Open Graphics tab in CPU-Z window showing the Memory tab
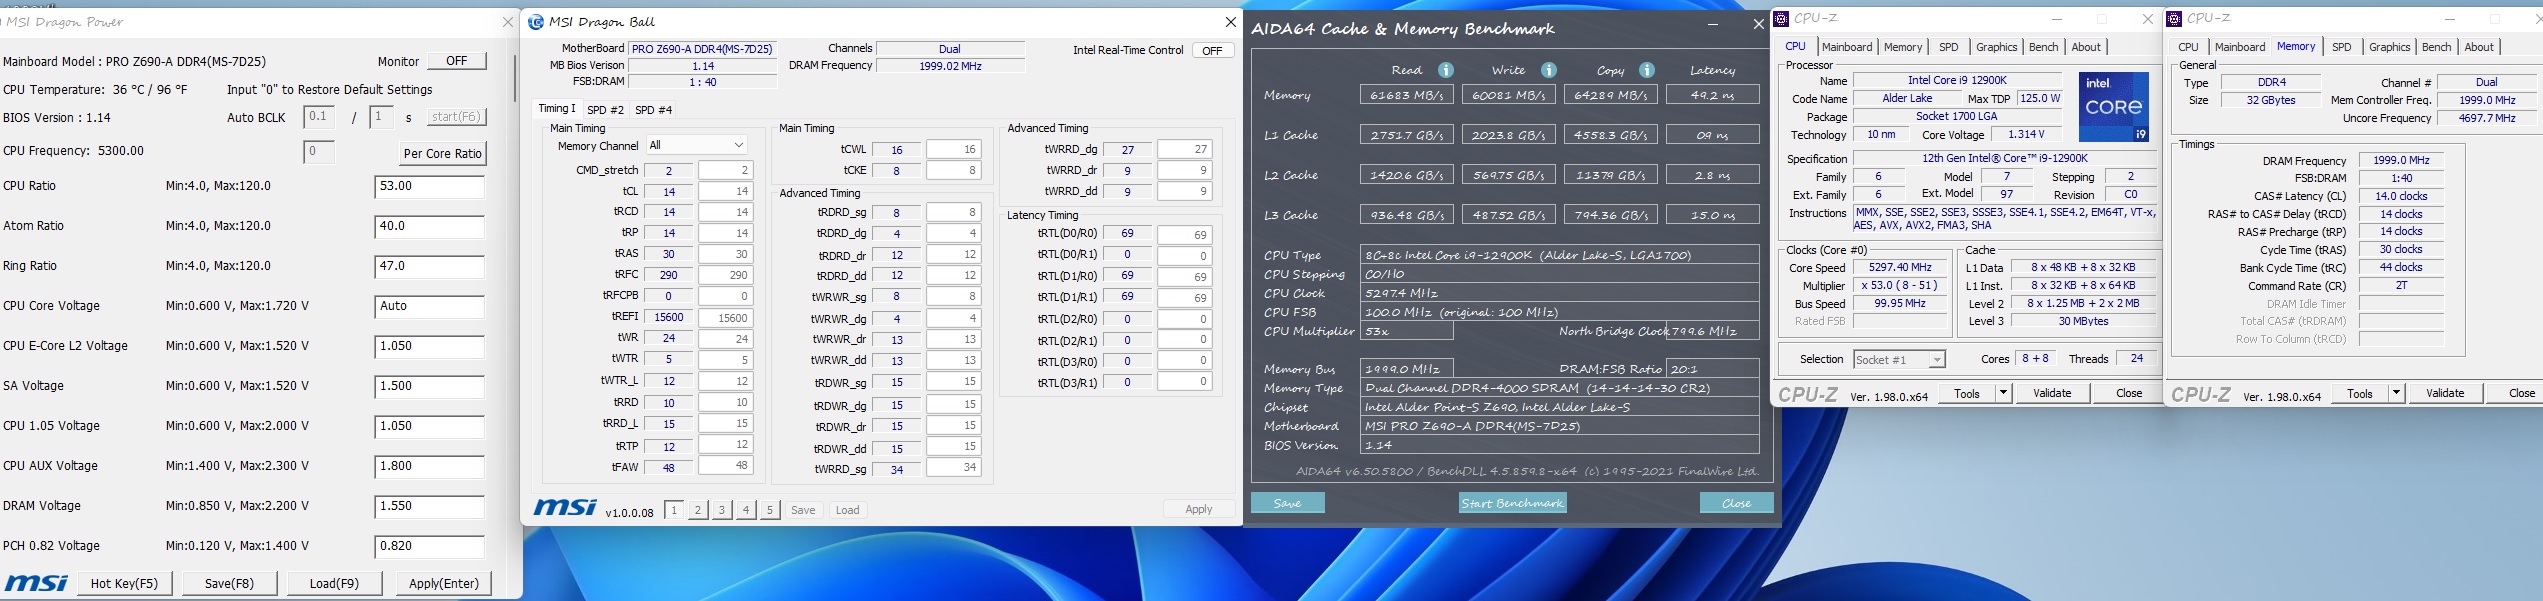Viewport: 2543px width, 601px height. [x=2389, y=47]
